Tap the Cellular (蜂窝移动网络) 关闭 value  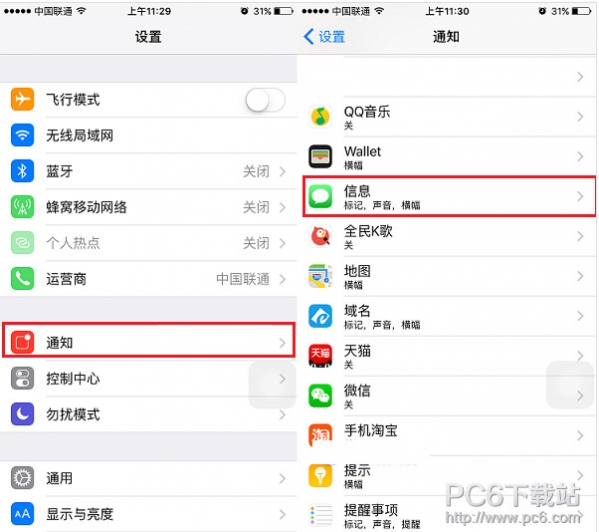256,207
